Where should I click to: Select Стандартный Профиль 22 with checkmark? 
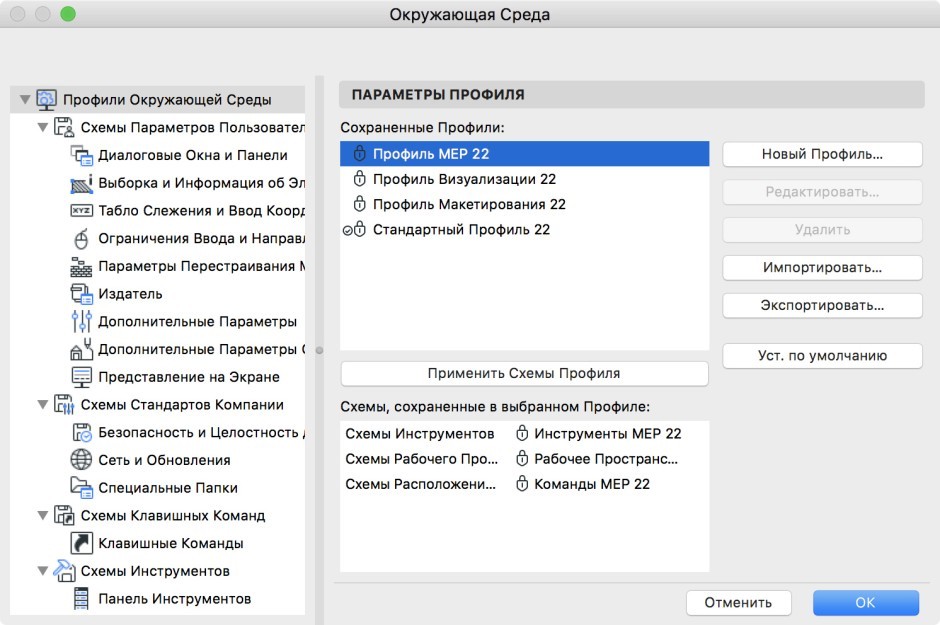[x=461, y=230]
